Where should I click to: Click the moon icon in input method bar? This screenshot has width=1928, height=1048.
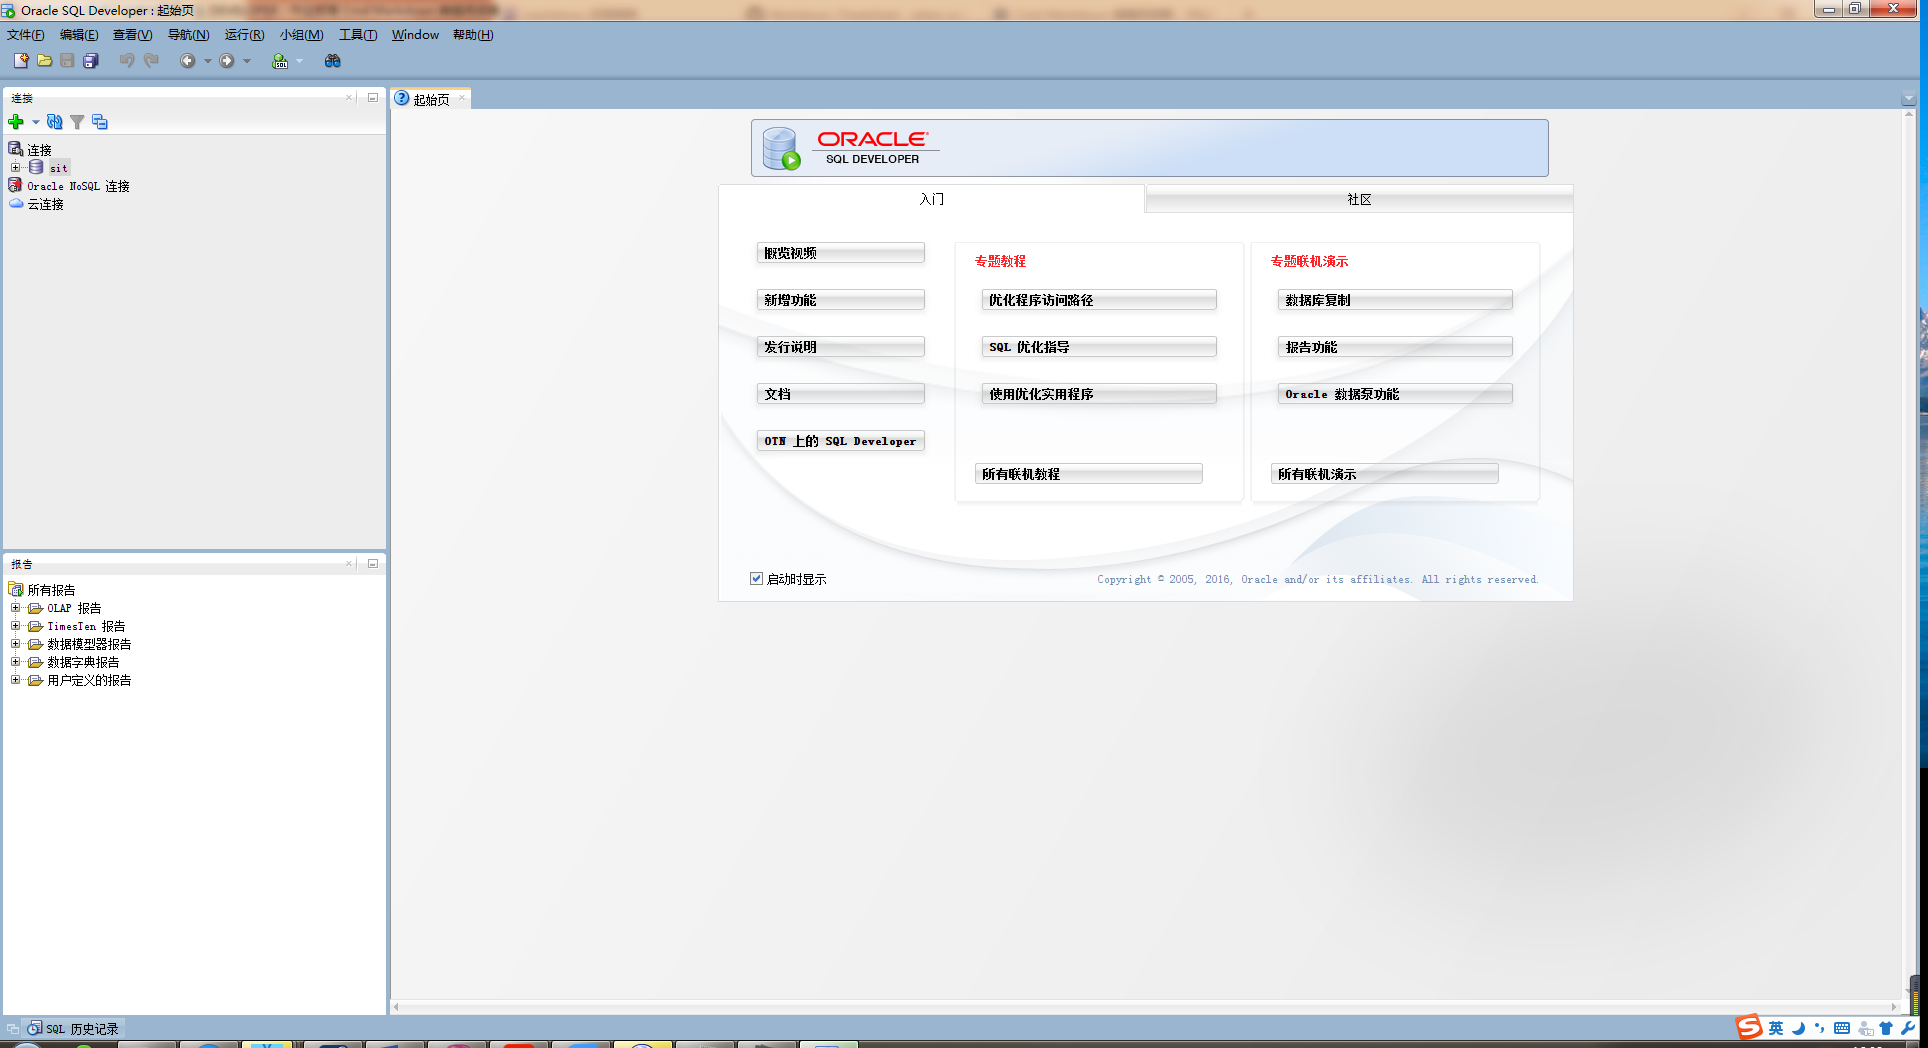coord(1798,1028)
